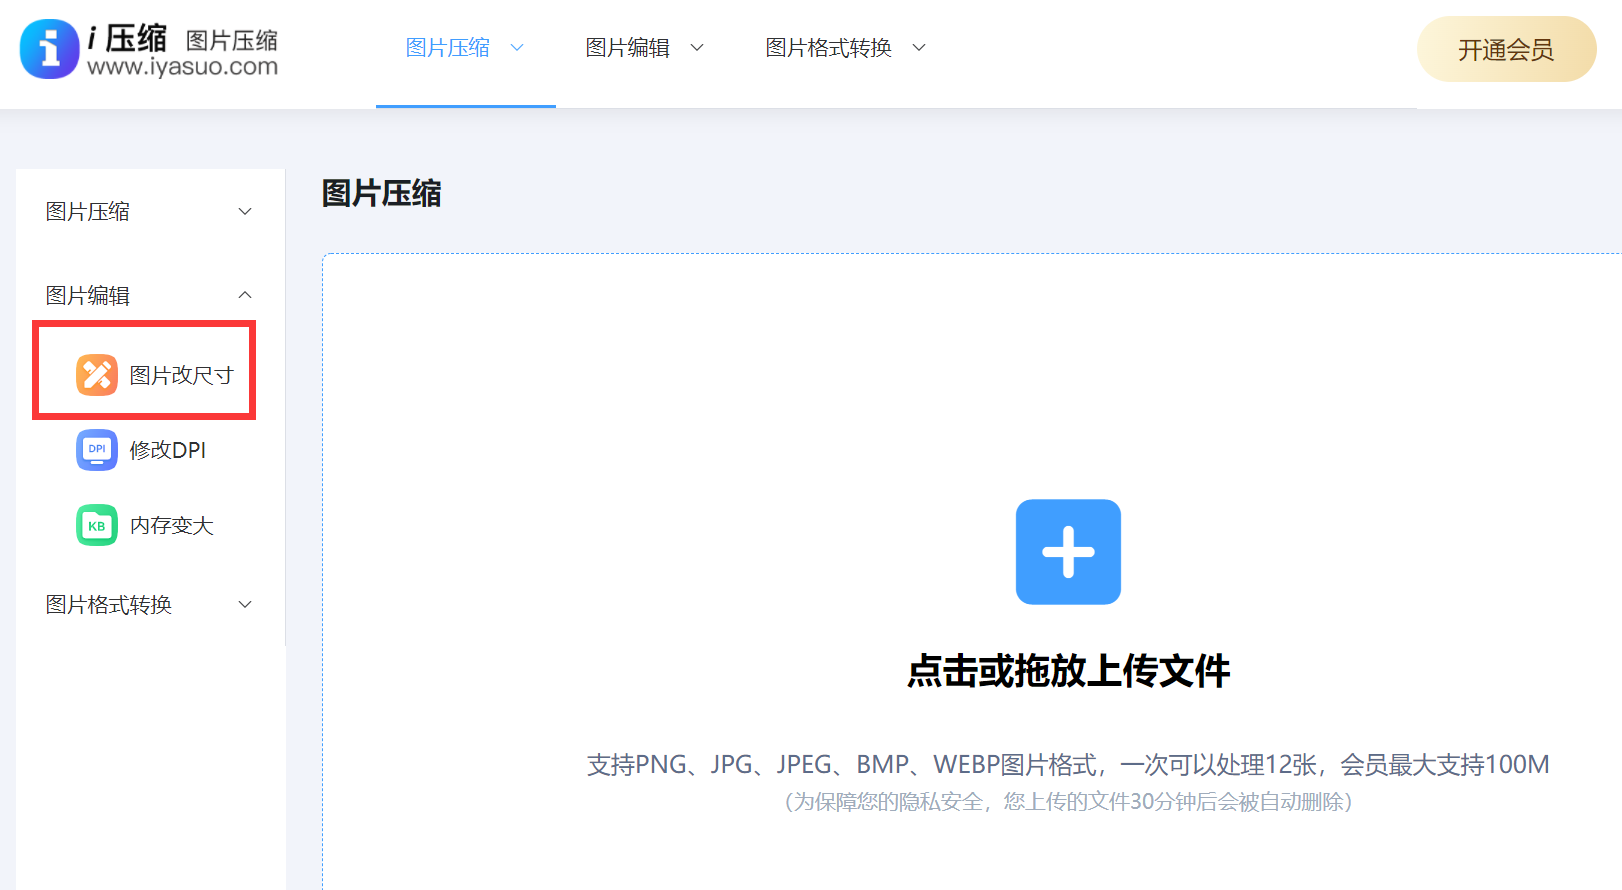The height and width of the screenshot is (890, 1622).
Task: Click the 图片改尺寸 orange ruler icon
Action: 97,375
